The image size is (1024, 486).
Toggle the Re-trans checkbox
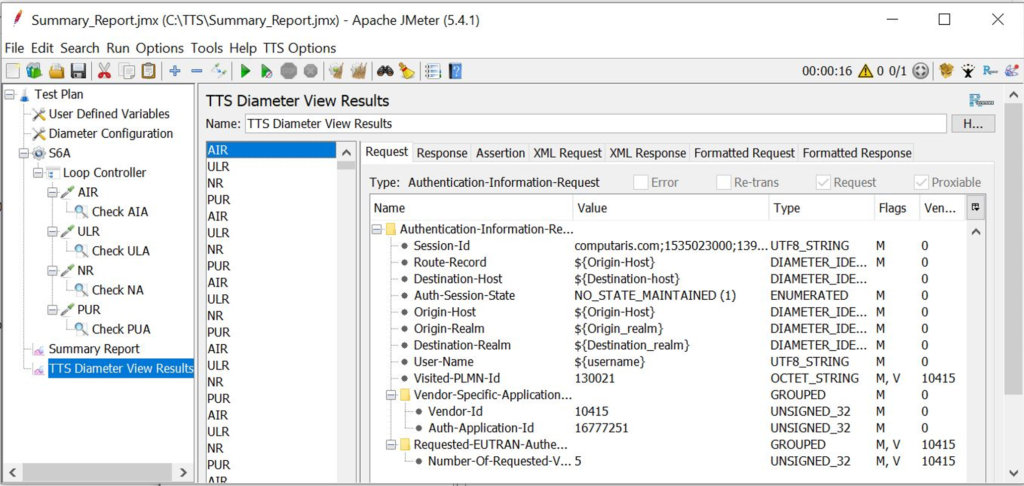724,182
